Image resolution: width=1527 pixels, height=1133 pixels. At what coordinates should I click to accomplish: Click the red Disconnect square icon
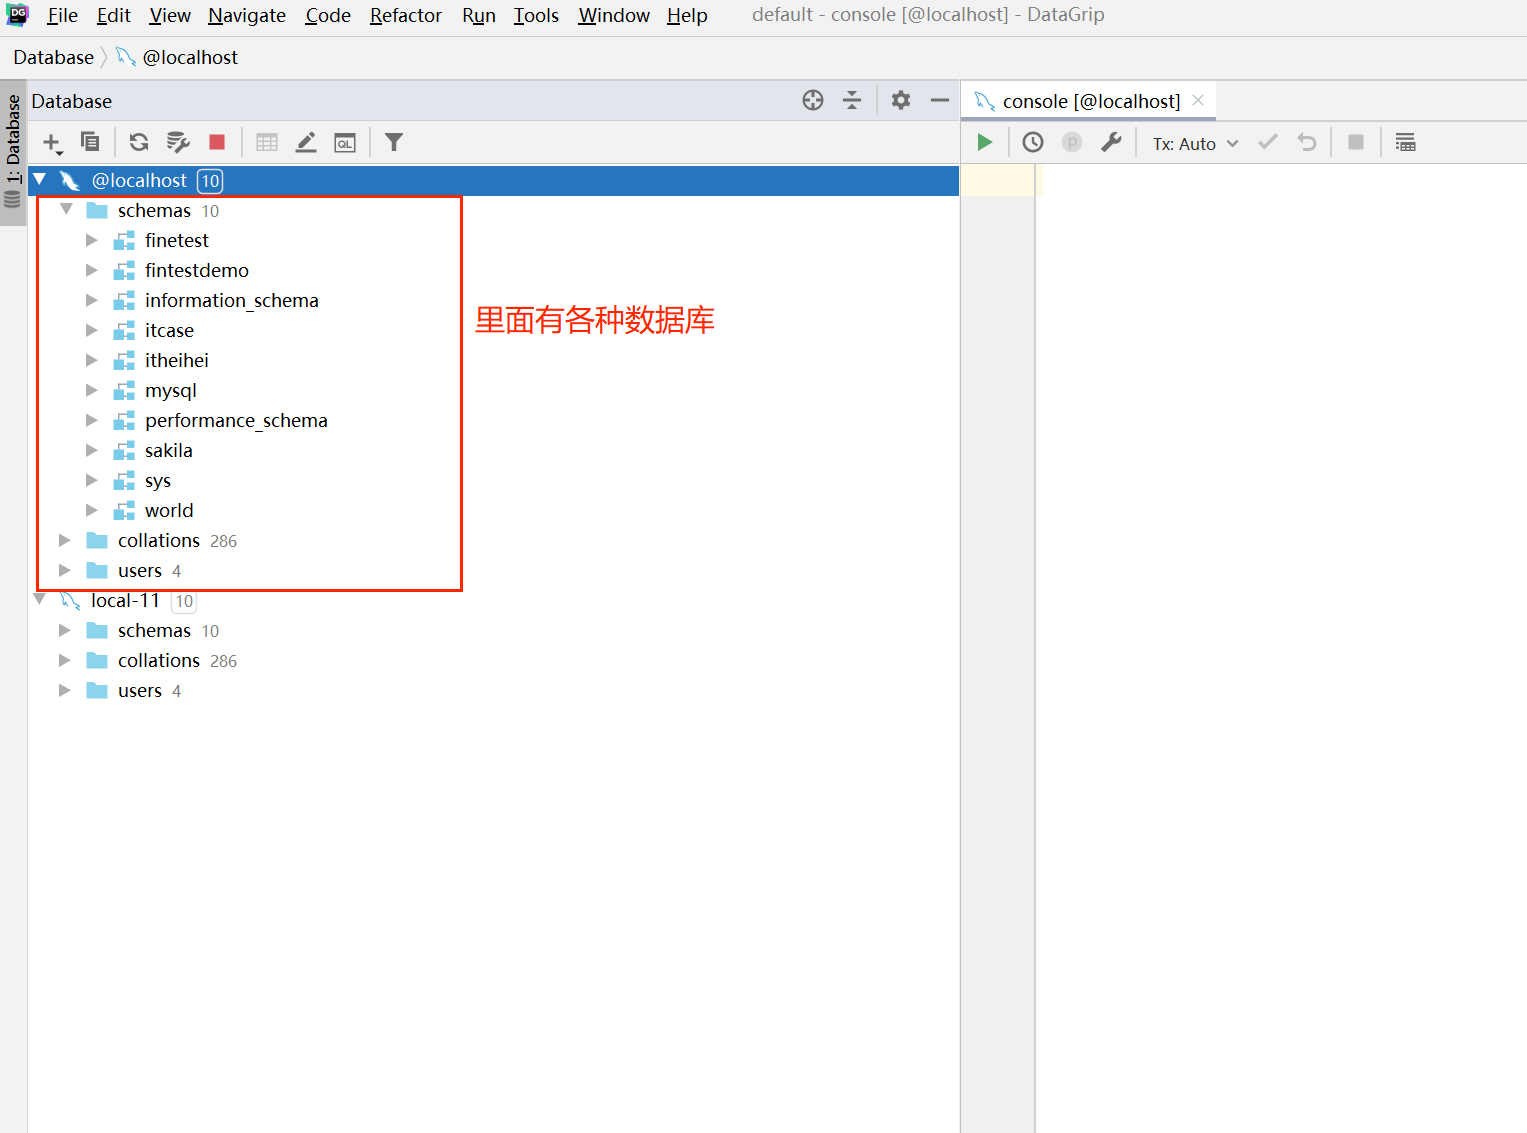coord(217,142)
